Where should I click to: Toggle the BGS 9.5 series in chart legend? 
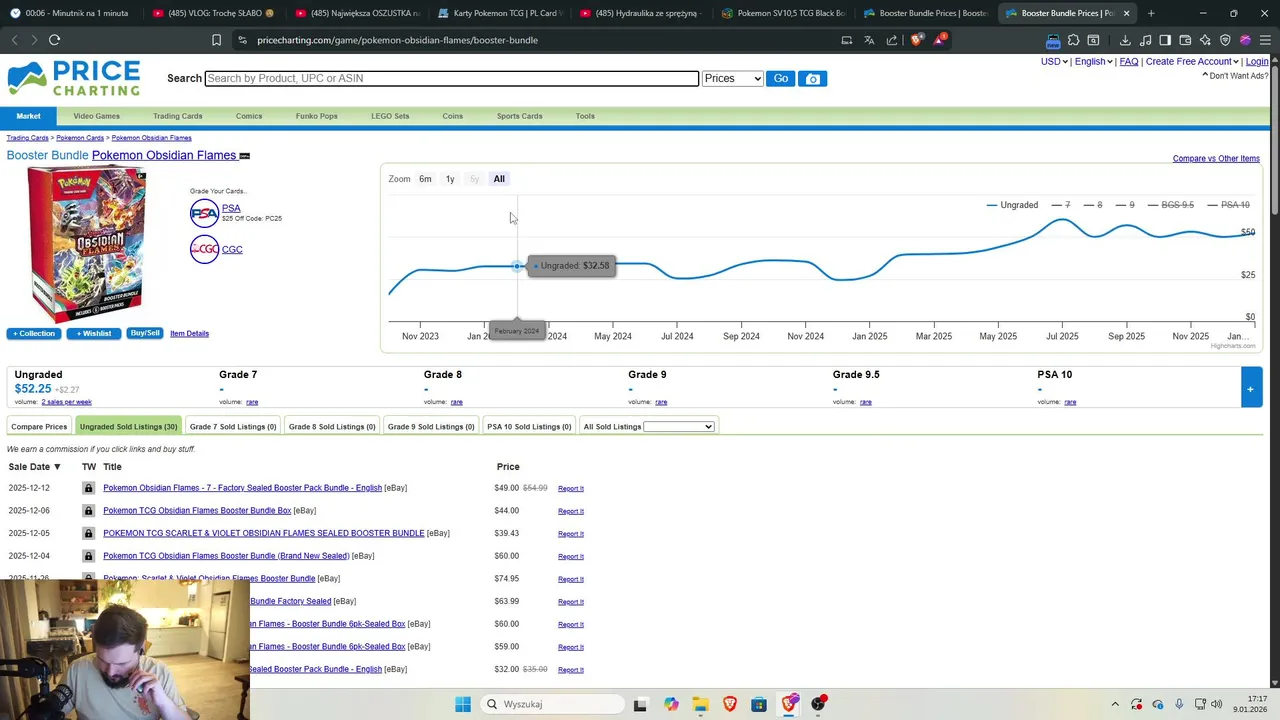click(1170, 205)
